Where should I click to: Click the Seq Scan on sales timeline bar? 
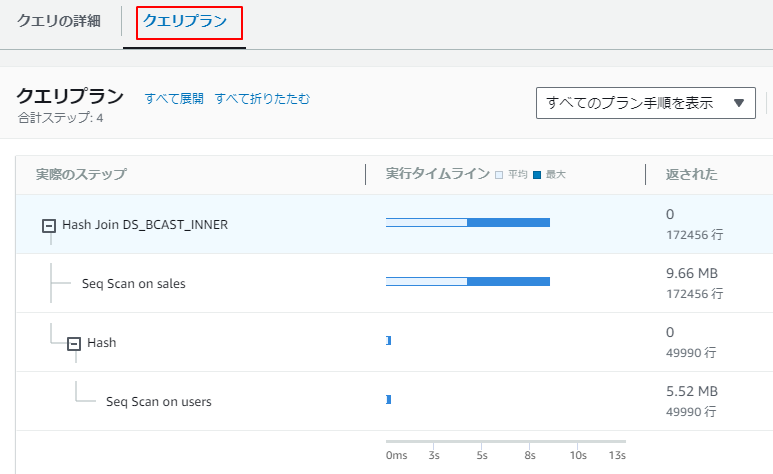467,281
